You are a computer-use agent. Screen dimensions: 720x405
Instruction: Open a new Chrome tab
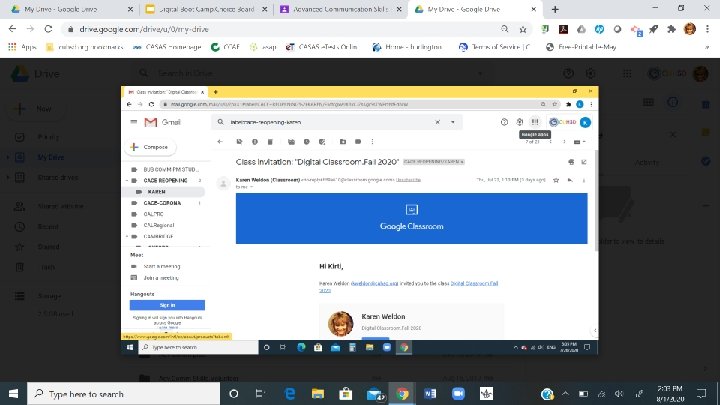pyautogui.click(x=555, y=9)
